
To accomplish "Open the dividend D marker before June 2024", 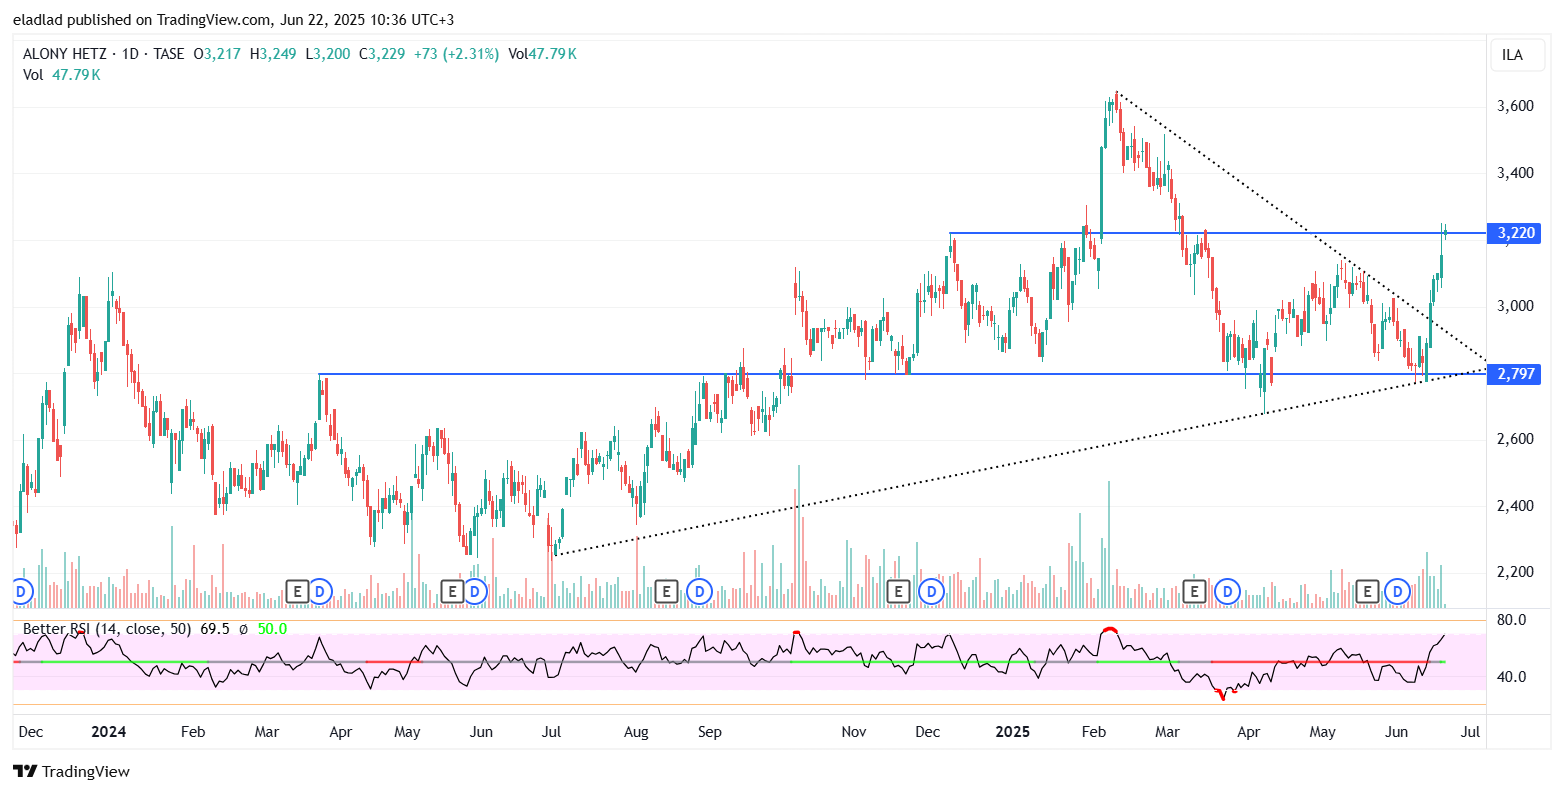I will tap(475, 592).
